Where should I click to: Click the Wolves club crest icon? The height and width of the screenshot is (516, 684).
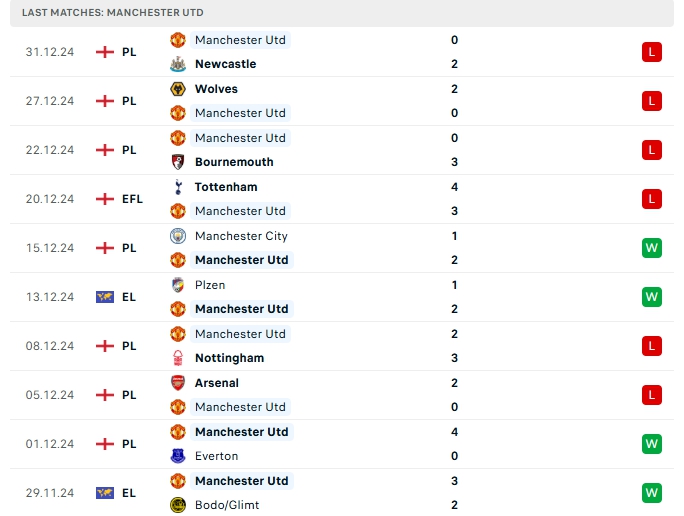(178, 89)
